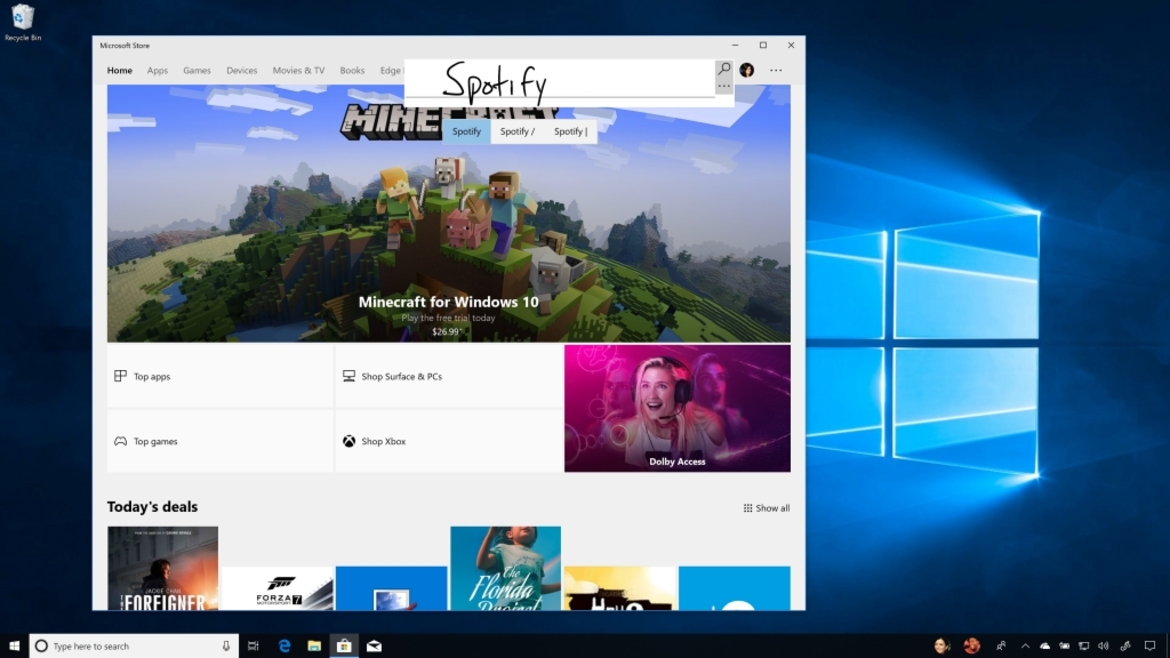Open the volume speaker tray icon
The height and width of the screenshot is (658, 1170).
click(x=1103, y=646)
